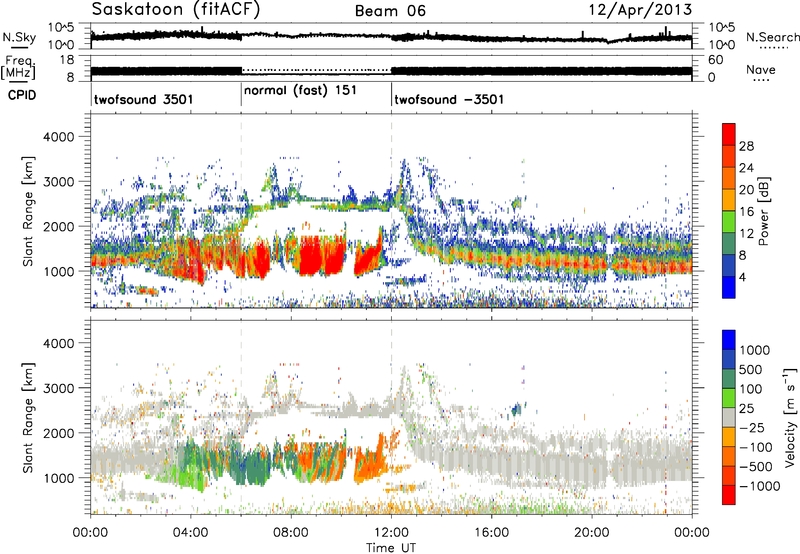Select the 60 tick on the Nave axis
This screenshot has height=554, width=800.
tap(716, 60)
